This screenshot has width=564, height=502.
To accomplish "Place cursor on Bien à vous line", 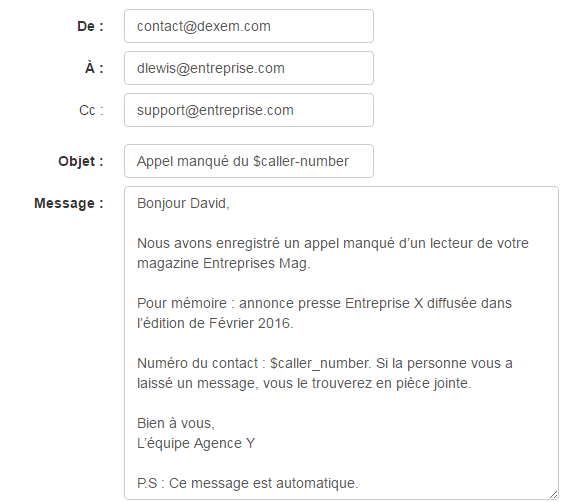I will coord(176,424).
